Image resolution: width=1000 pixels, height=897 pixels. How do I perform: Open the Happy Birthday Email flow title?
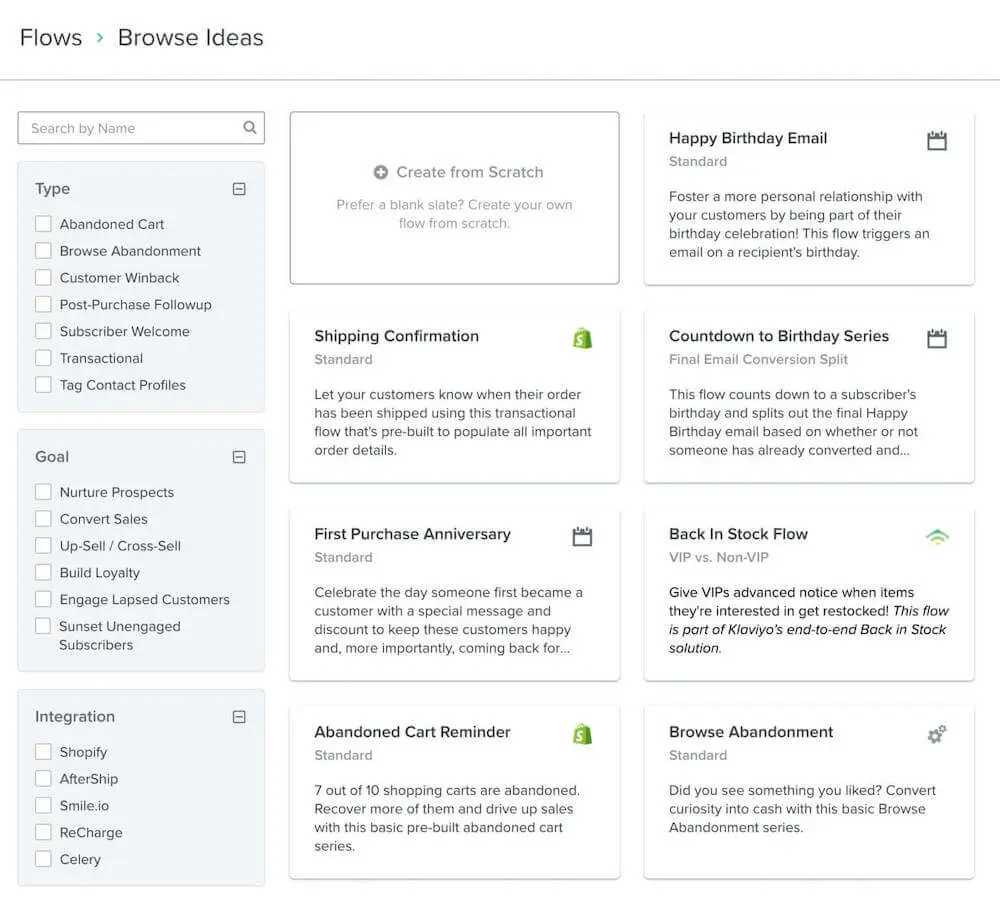click(748, 138)
